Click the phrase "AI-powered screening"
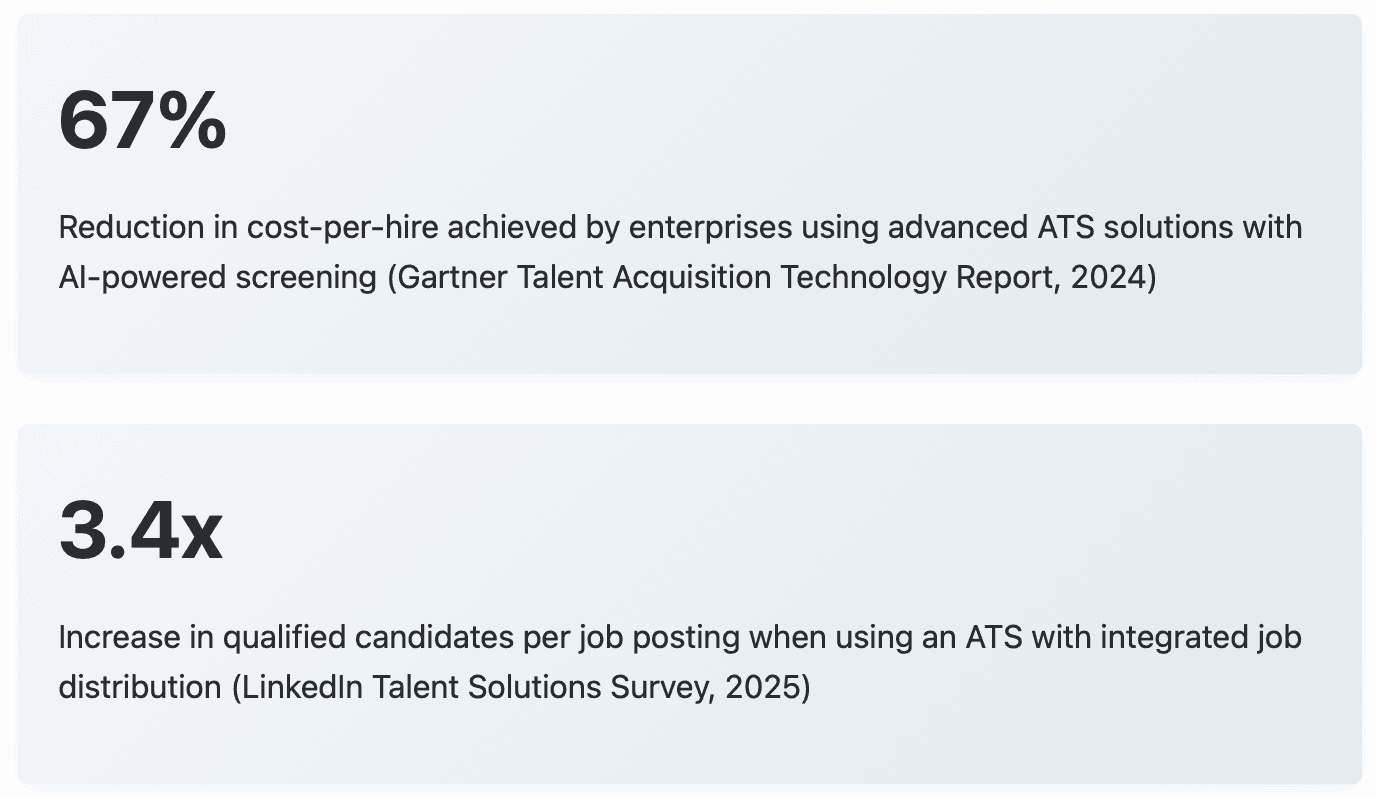Viewport: 1376px width, 798px height. (x=218, y=277)
